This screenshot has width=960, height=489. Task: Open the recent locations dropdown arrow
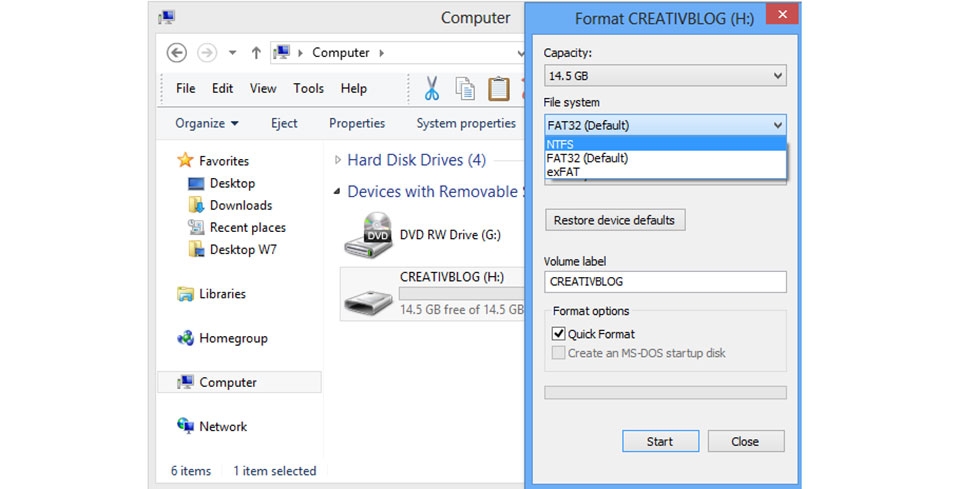233,53
